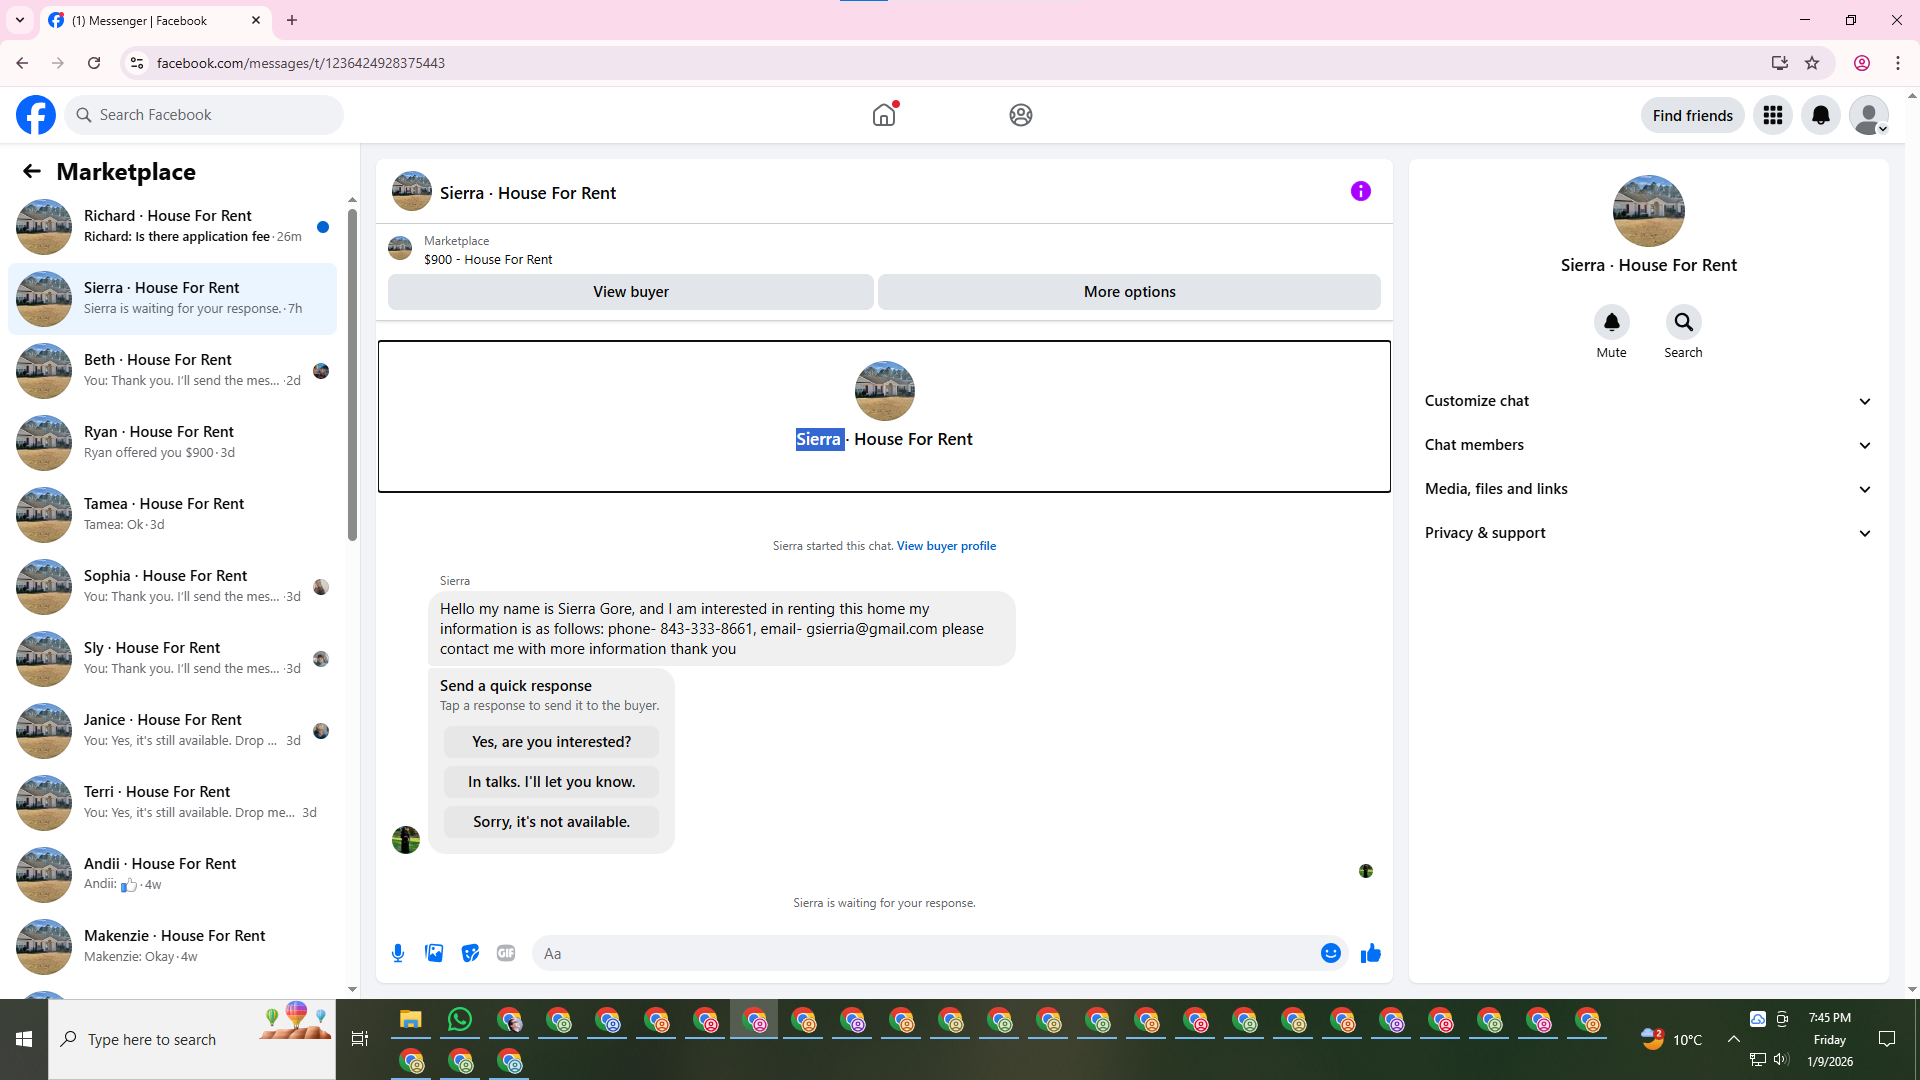
Task: Send a thumbs-up like
Action: click(x=1370, y=953)
